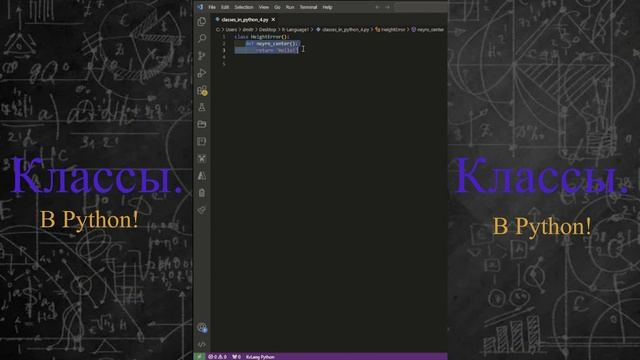The width and height of the screenshot is (640, 360).
Task: Open the Terminal menu
Action: pos(309,7)
